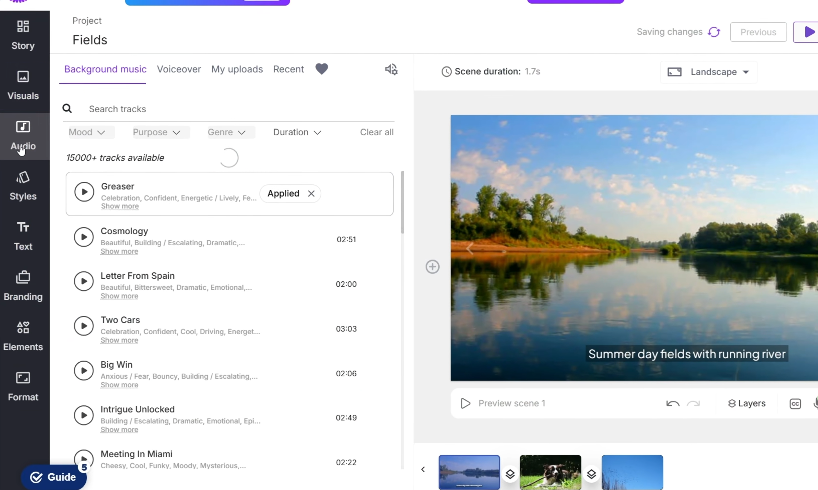Click the search magnifier icon

pos(67,109)
